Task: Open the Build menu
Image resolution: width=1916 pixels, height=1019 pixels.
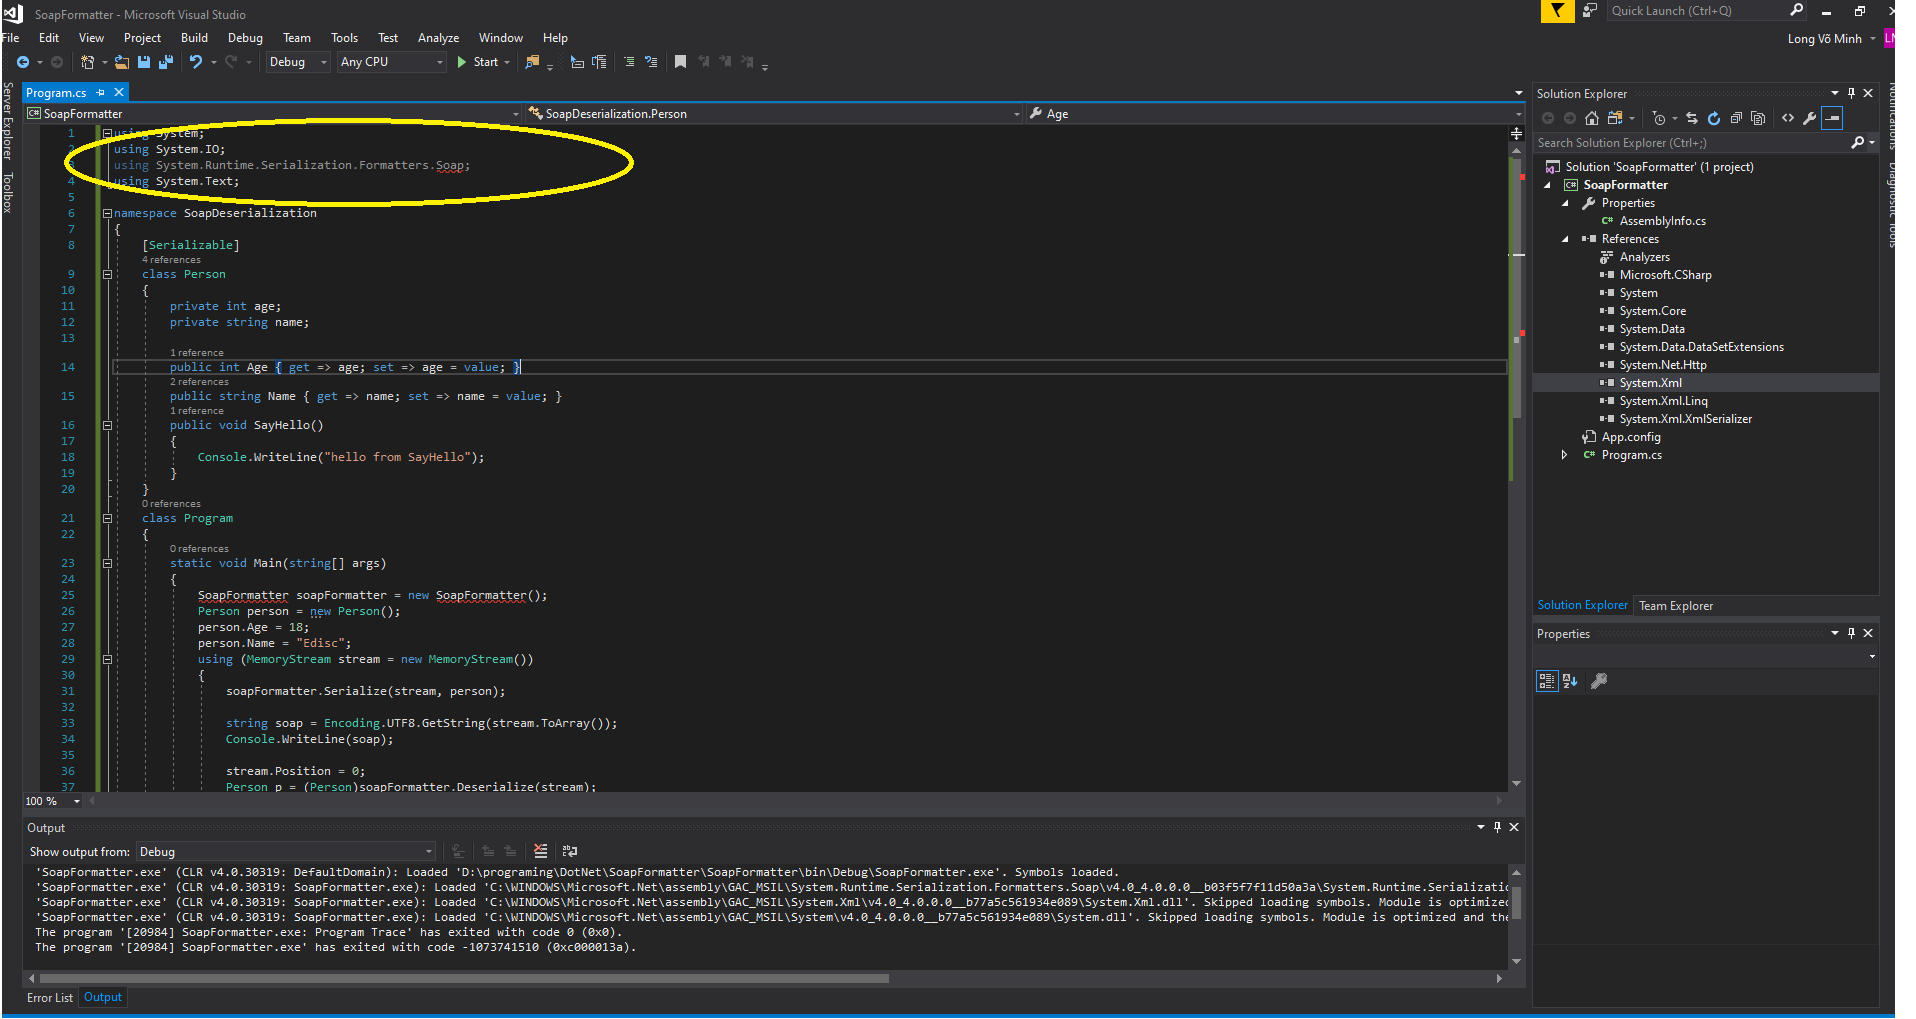Action: click(194, 38)
